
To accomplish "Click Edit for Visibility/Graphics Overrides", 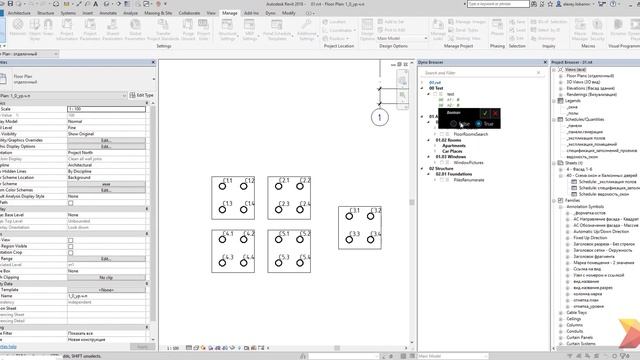I will (106, 140).
